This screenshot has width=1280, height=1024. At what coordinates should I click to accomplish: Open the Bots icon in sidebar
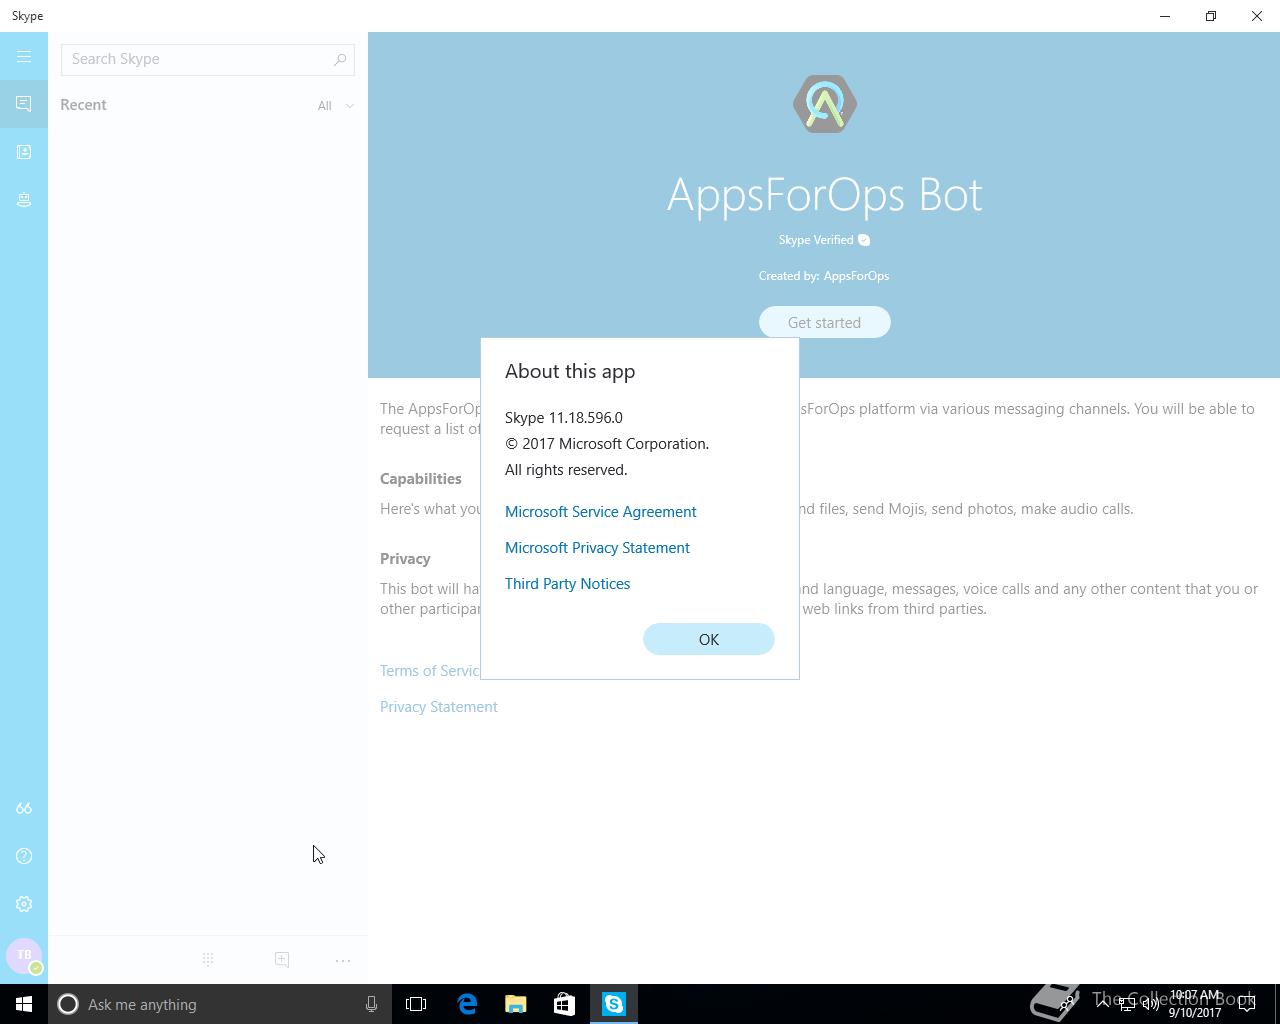pos(24,200)
